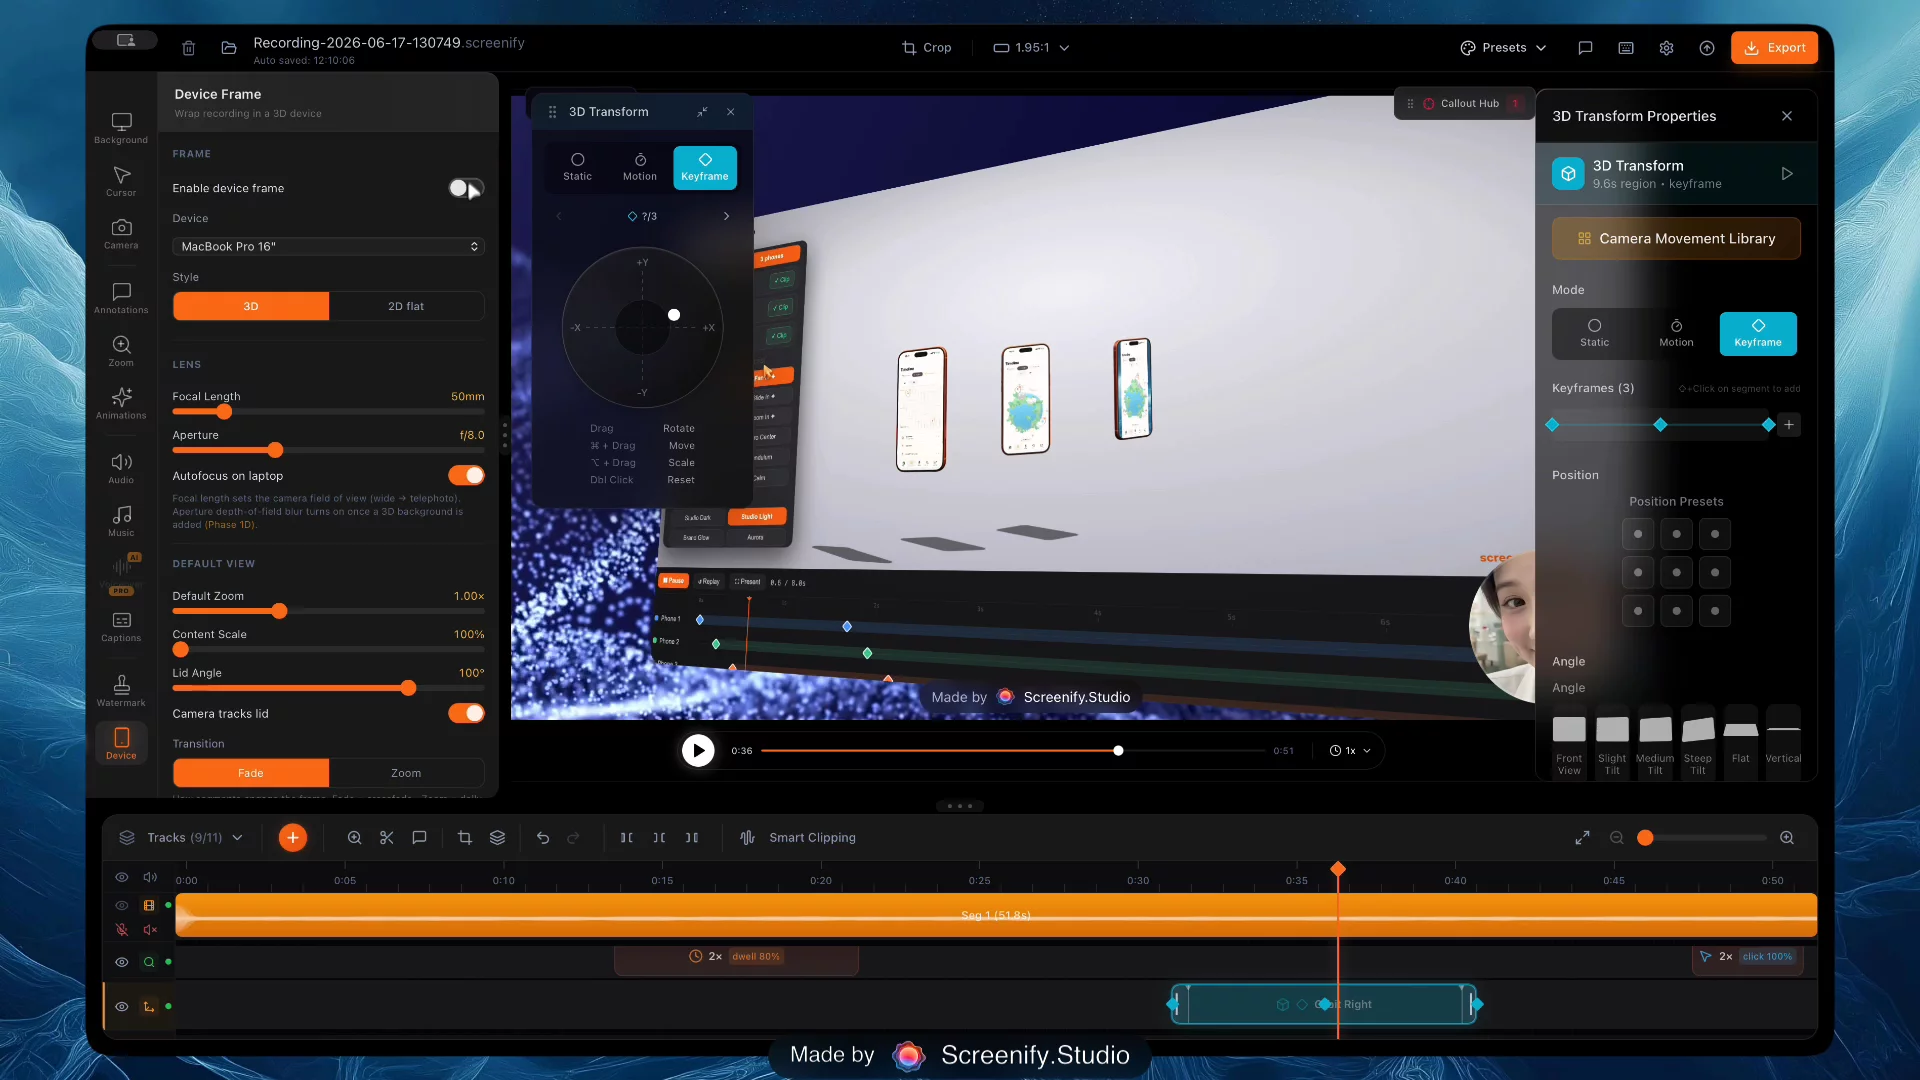The height and width of the screenshot is (1080, 1920).
Task: Adjust the Lid Angle slider handle
Action: tap(408, 688)
